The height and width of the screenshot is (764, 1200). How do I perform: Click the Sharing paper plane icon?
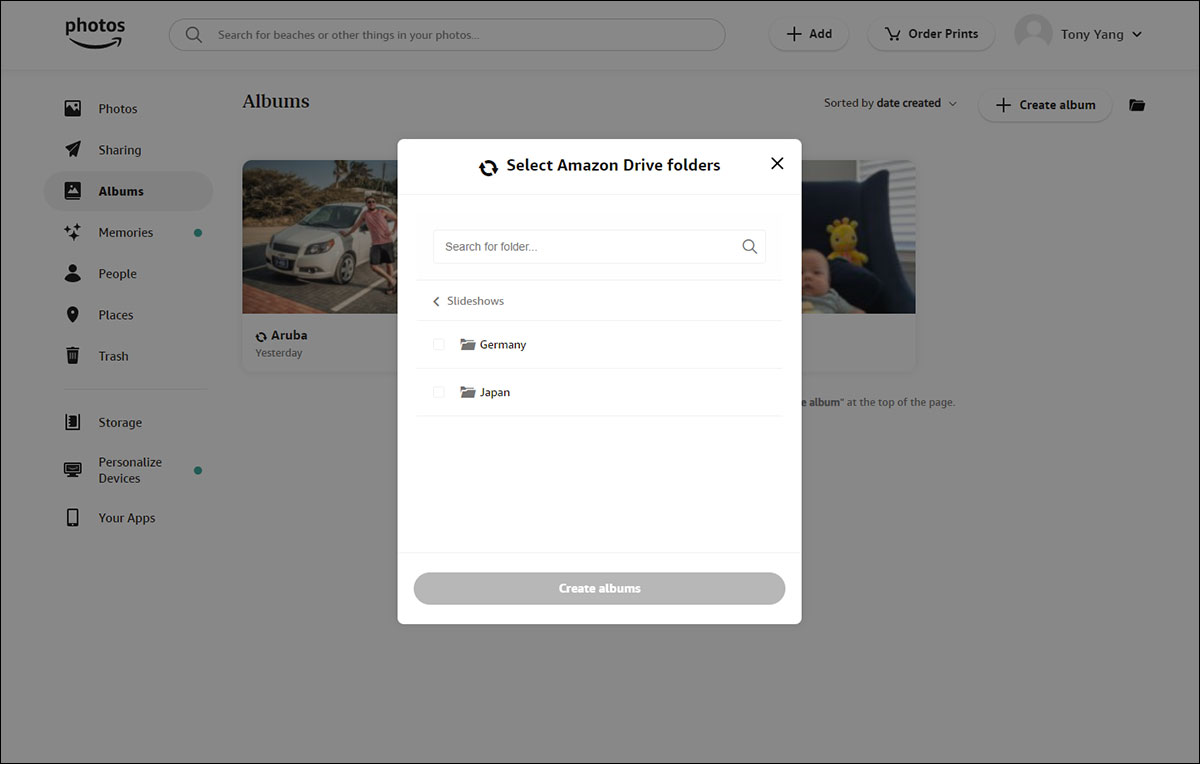coord(73,149)
